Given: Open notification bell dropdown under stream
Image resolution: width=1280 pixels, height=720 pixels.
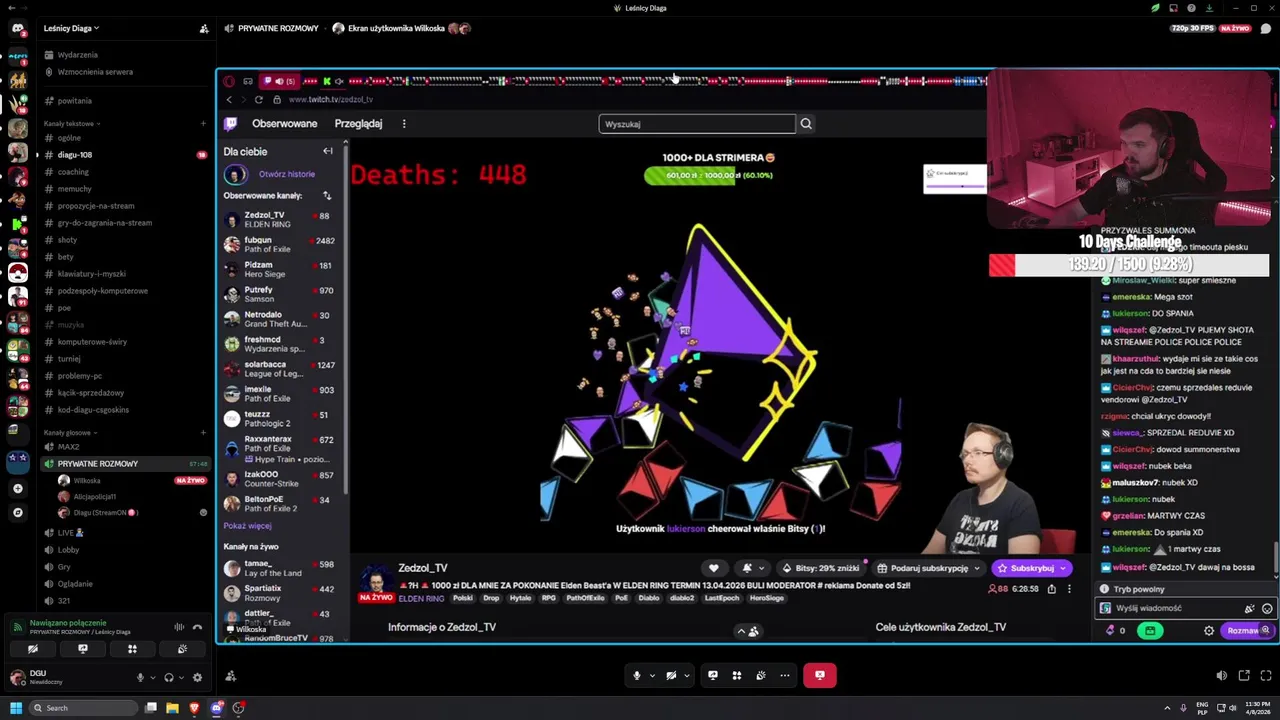Looking at the screenshot, I should point(752,568).
